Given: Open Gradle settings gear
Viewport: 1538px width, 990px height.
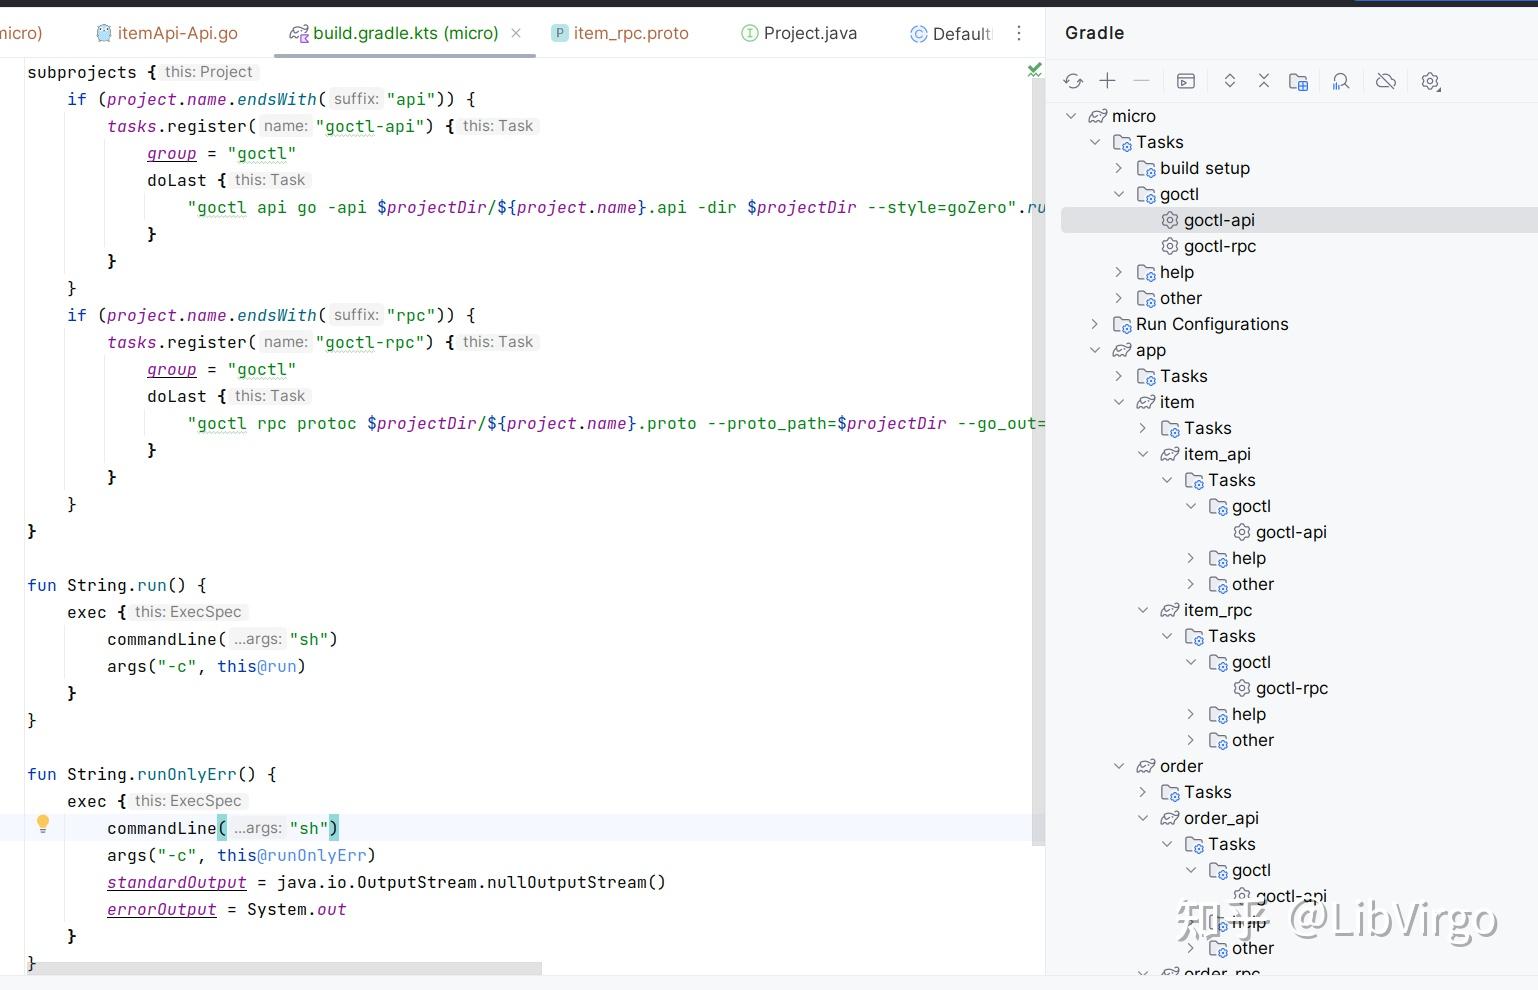Looking at the screenshot, I should pyautogui.click(x=1430, y=81).
